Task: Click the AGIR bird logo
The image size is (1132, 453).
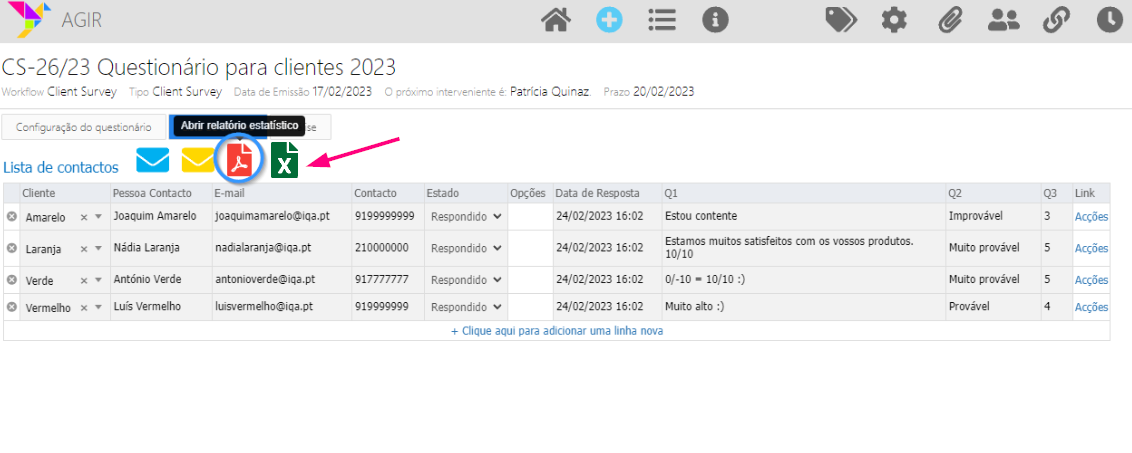Action: click(27, 19)
